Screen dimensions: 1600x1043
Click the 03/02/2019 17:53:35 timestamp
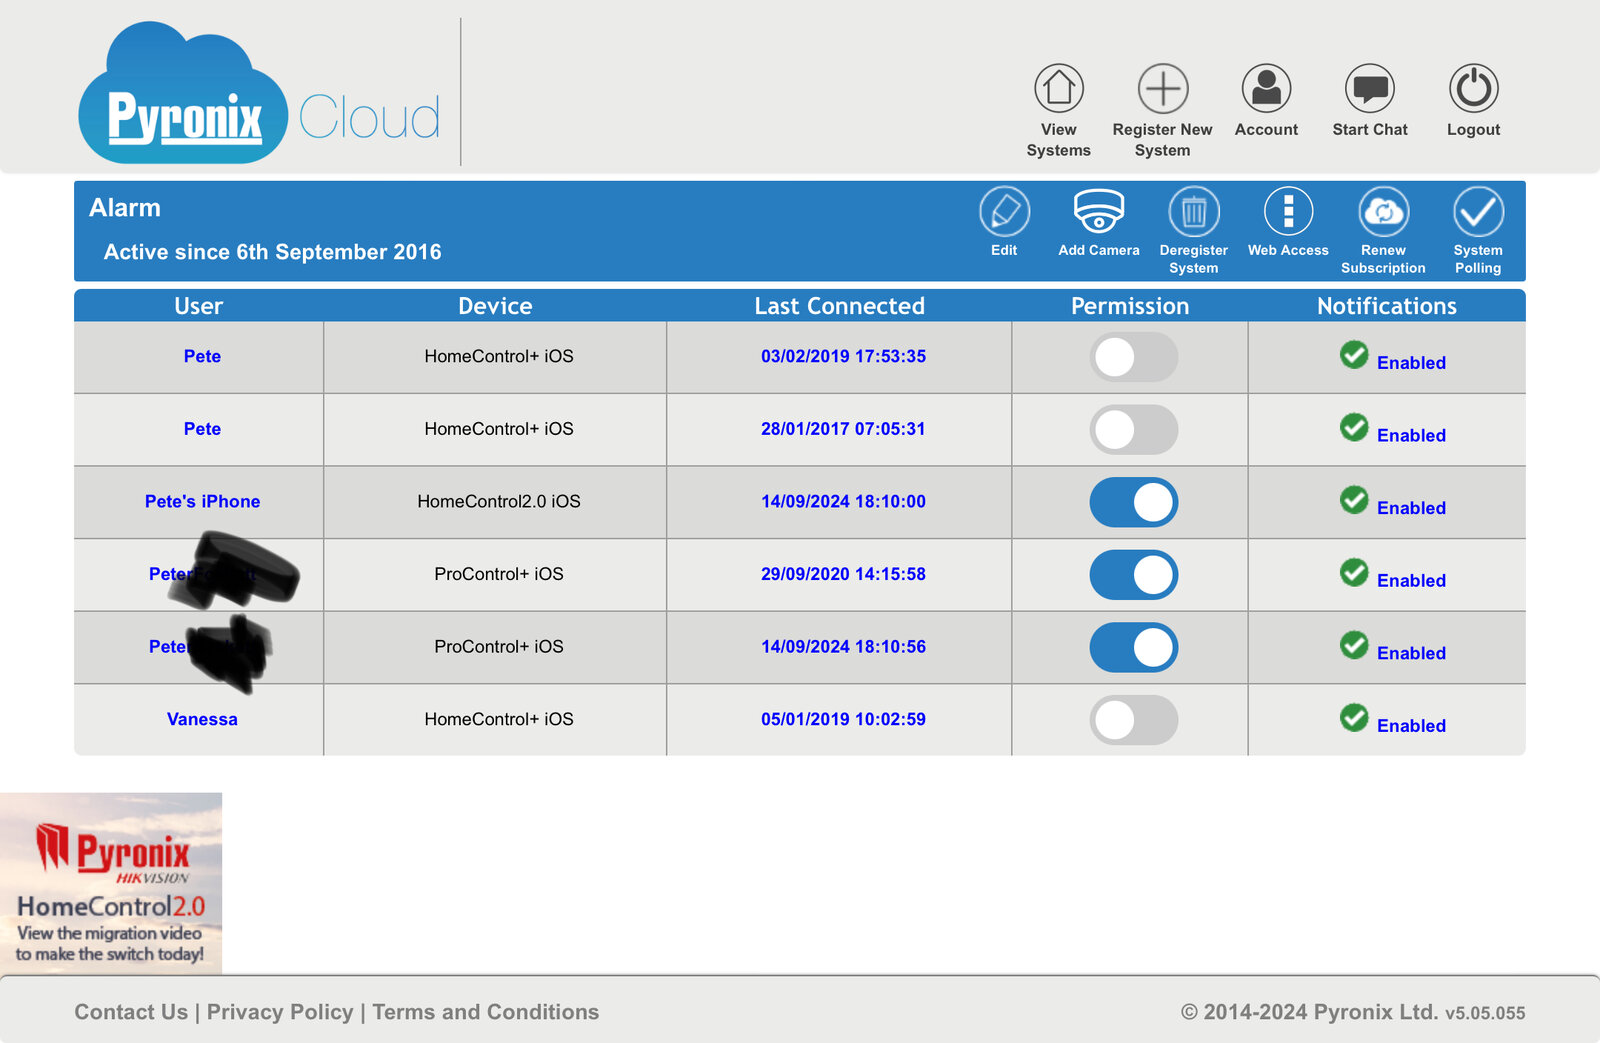843,356
